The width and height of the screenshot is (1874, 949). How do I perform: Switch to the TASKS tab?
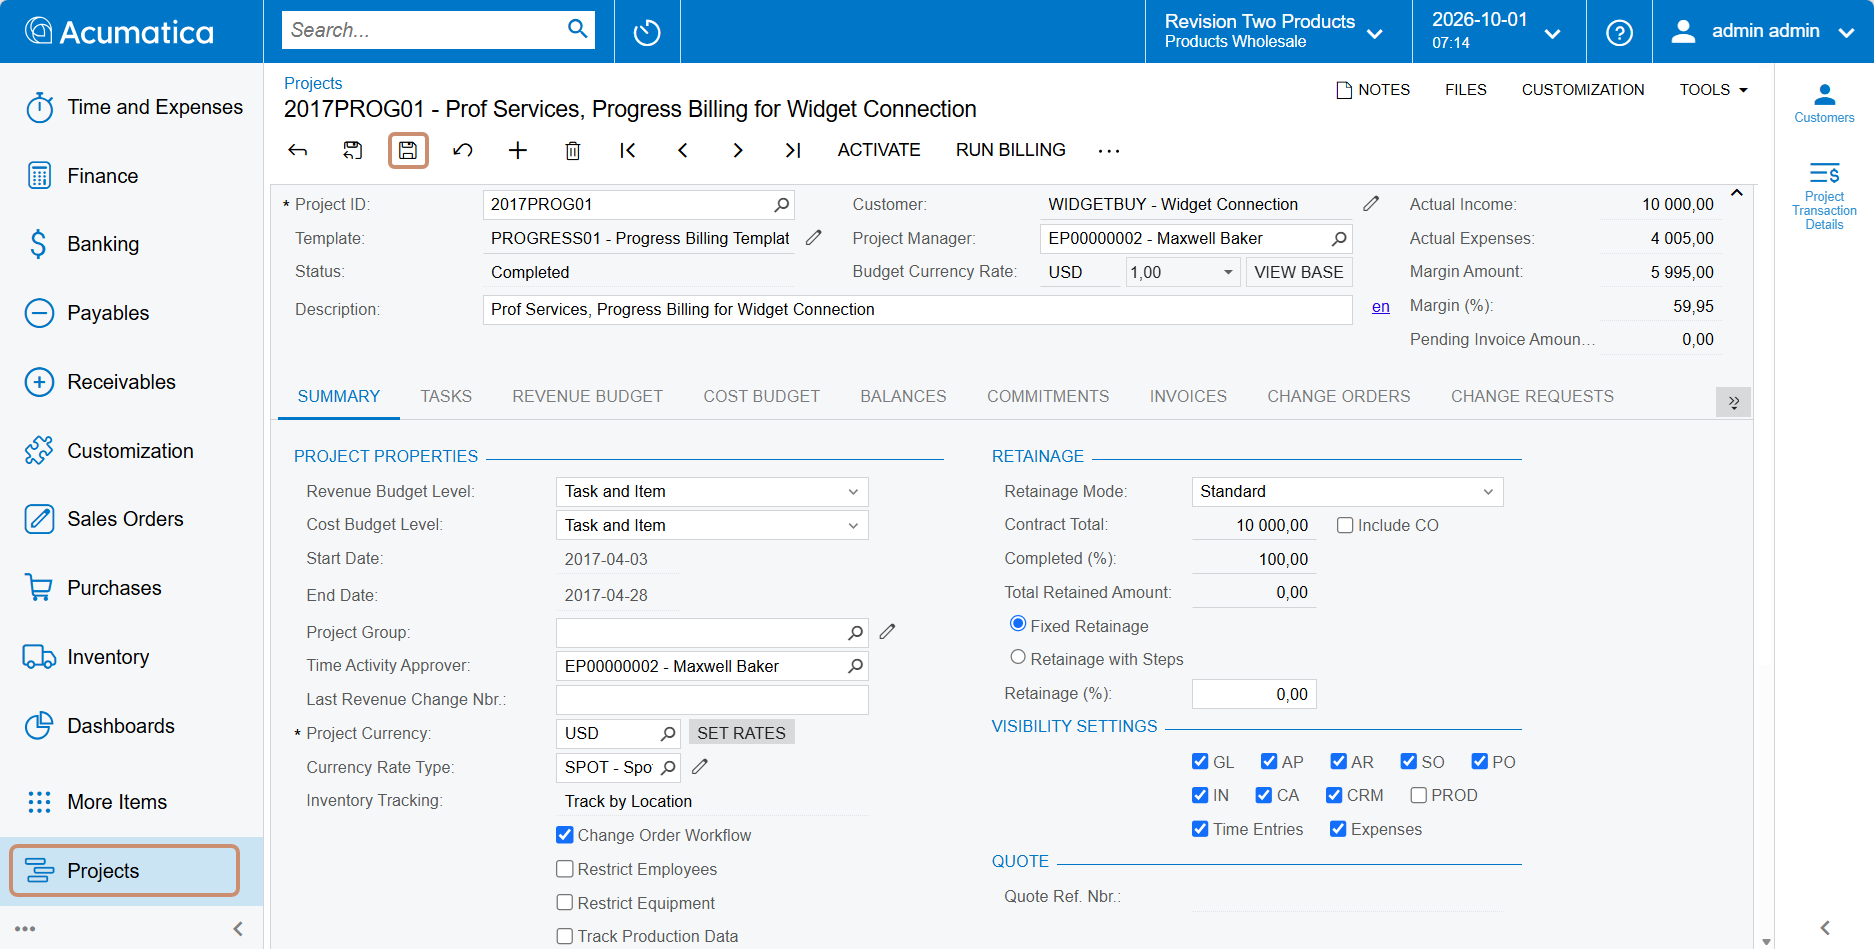point(446,396)
